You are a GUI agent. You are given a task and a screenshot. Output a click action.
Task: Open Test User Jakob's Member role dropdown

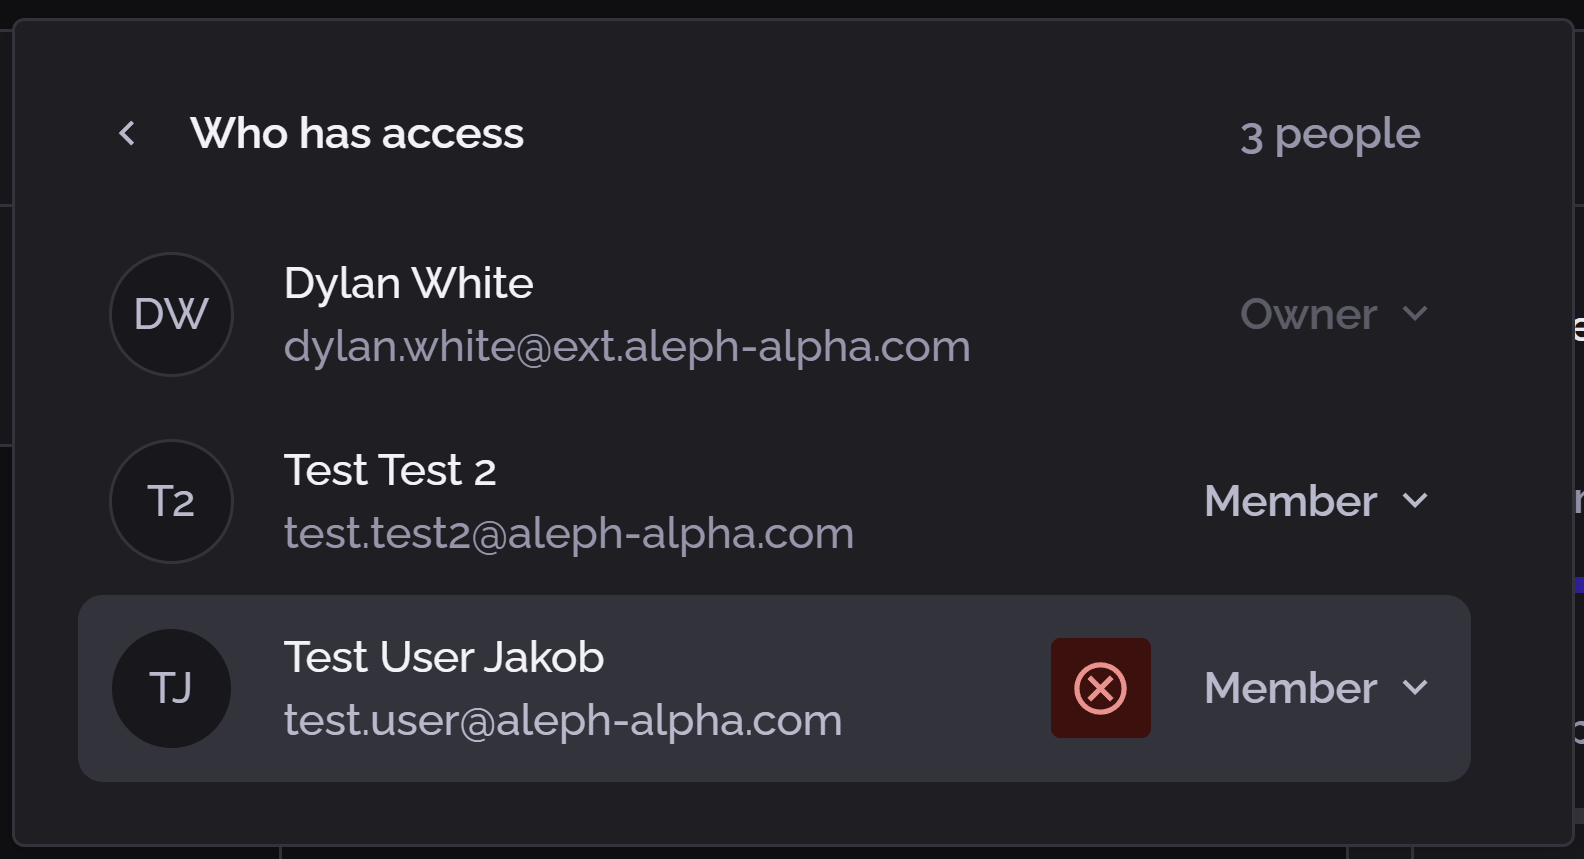pos(1291,688)
